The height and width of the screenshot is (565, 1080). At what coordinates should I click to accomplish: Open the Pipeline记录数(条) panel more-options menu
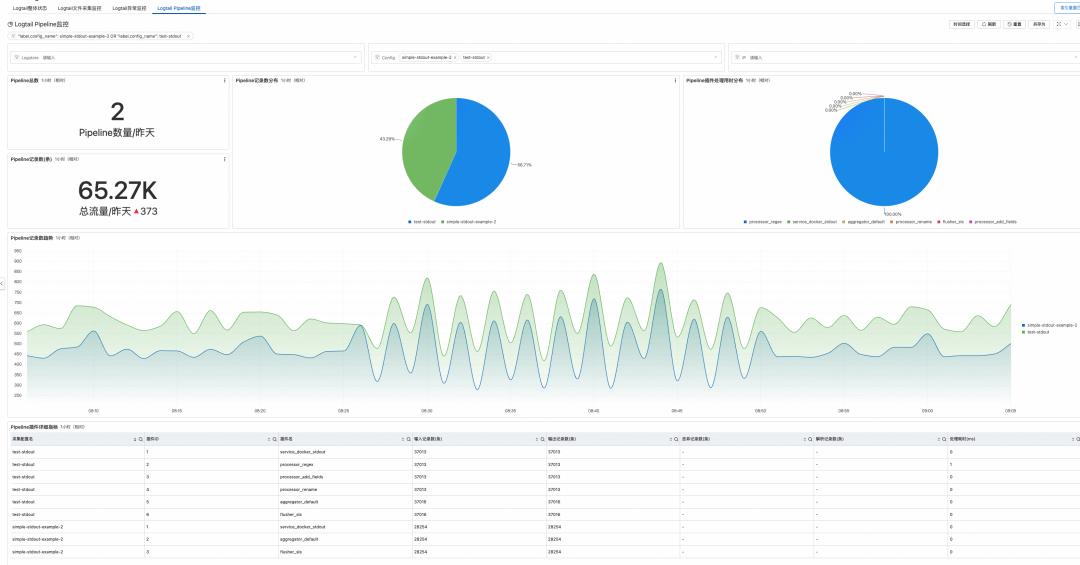[225, 159]
